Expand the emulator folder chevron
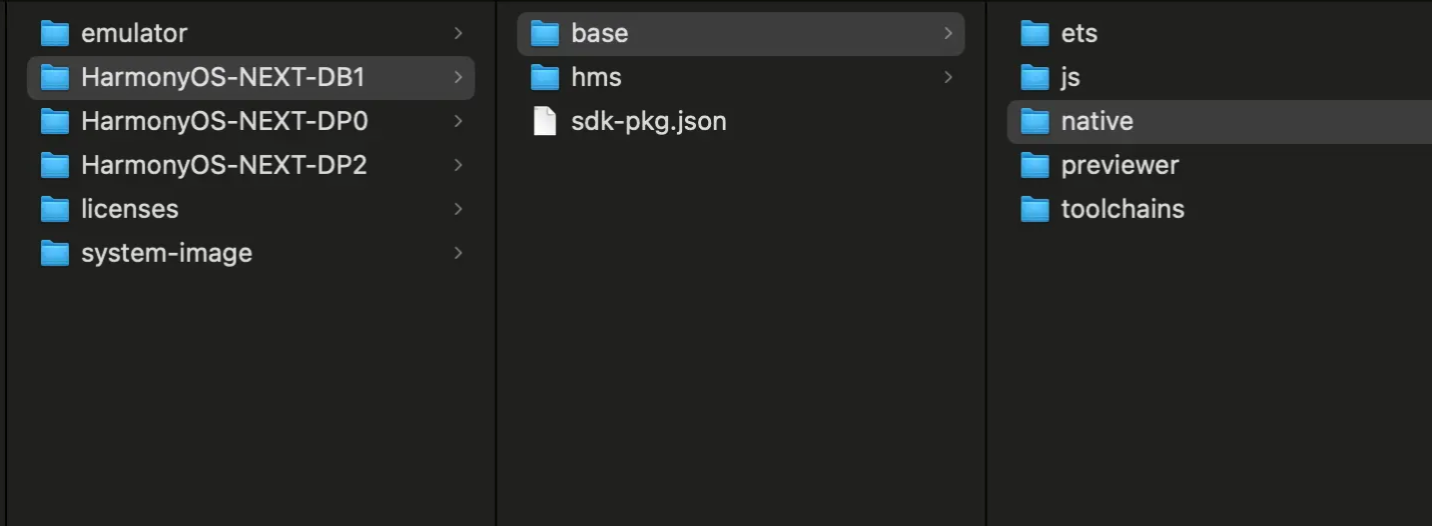The height and width of the screenshot is (526, 1432). tap(458, 34)
